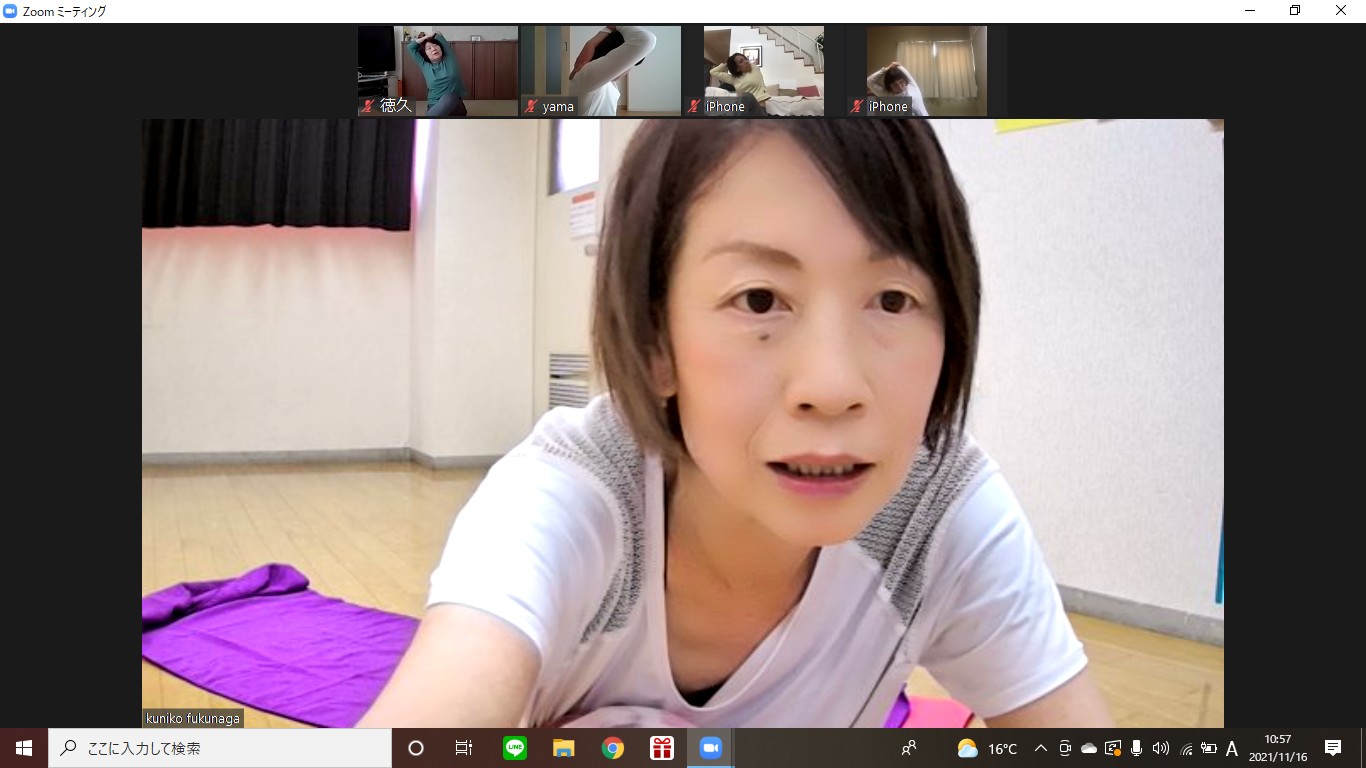Click the battery power icon in the tray
1366x768 pixels.
tap(1209, 748)
